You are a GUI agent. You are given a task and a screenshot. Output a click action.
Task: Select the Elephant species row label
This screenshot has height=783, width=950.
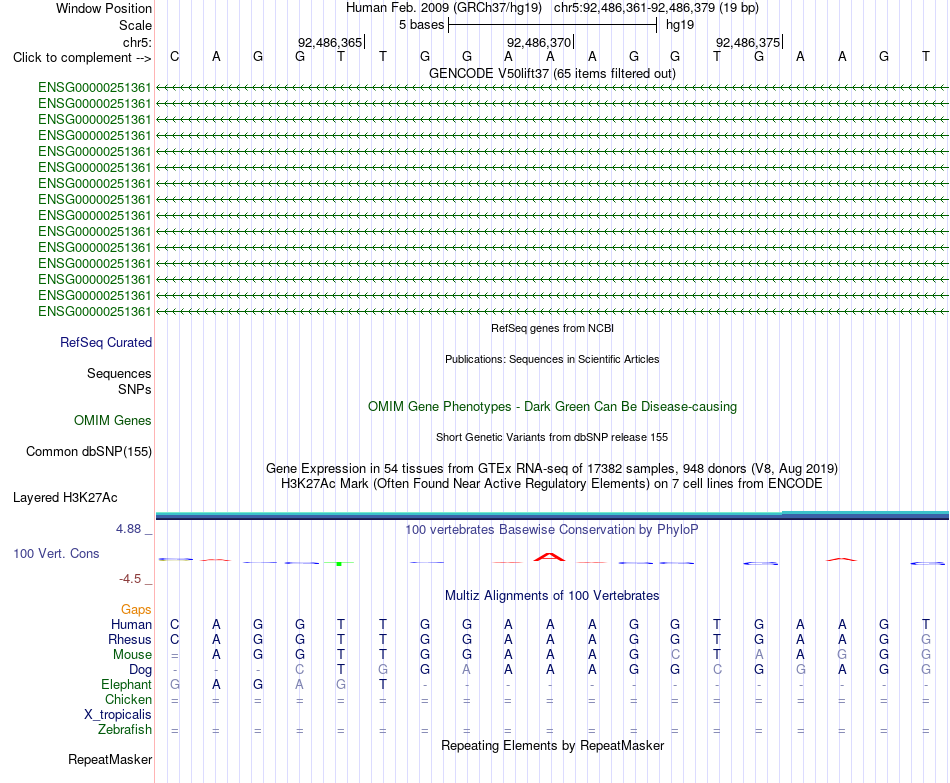click(126, 685)
